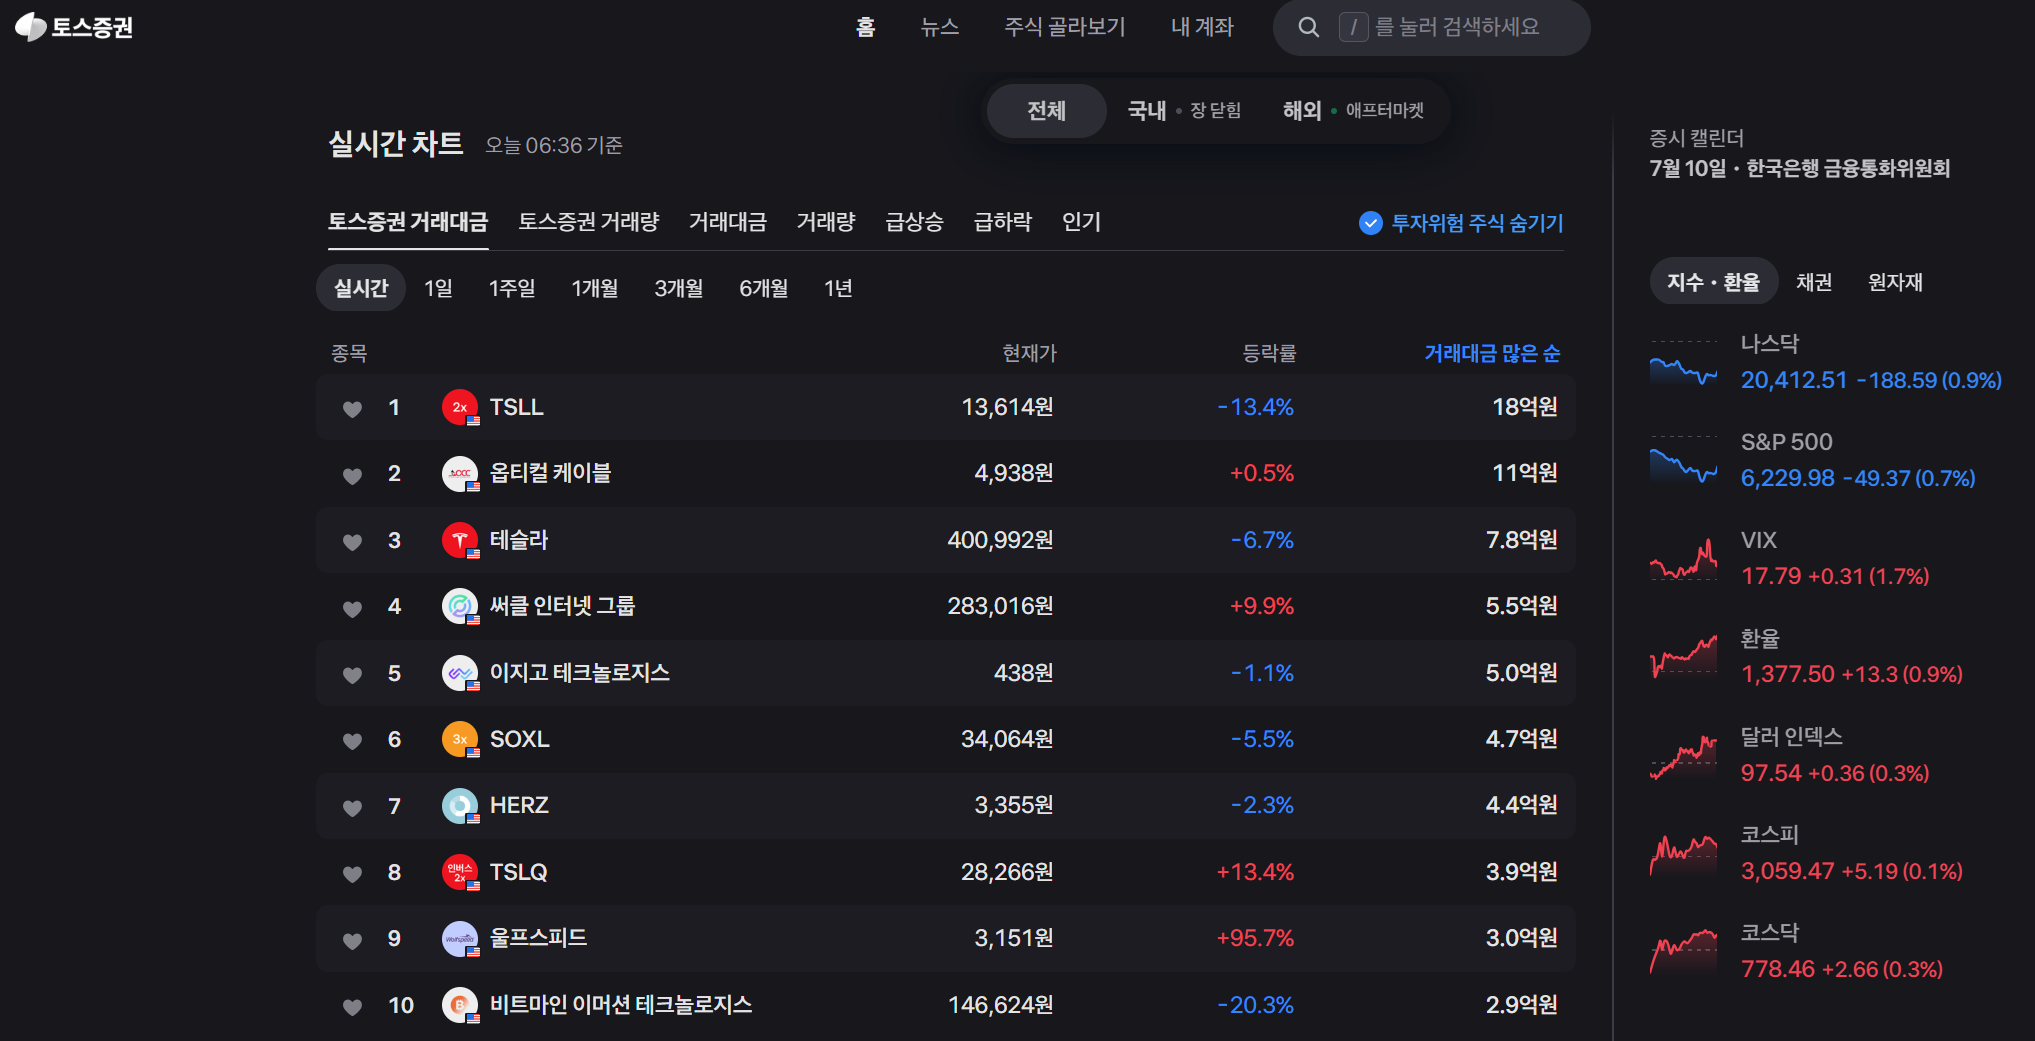Open 달러 인덱스 chart thumbnail
Image resolution: width=2035 pixels, height=1041 pixels.
click(x=1684, y=756)
